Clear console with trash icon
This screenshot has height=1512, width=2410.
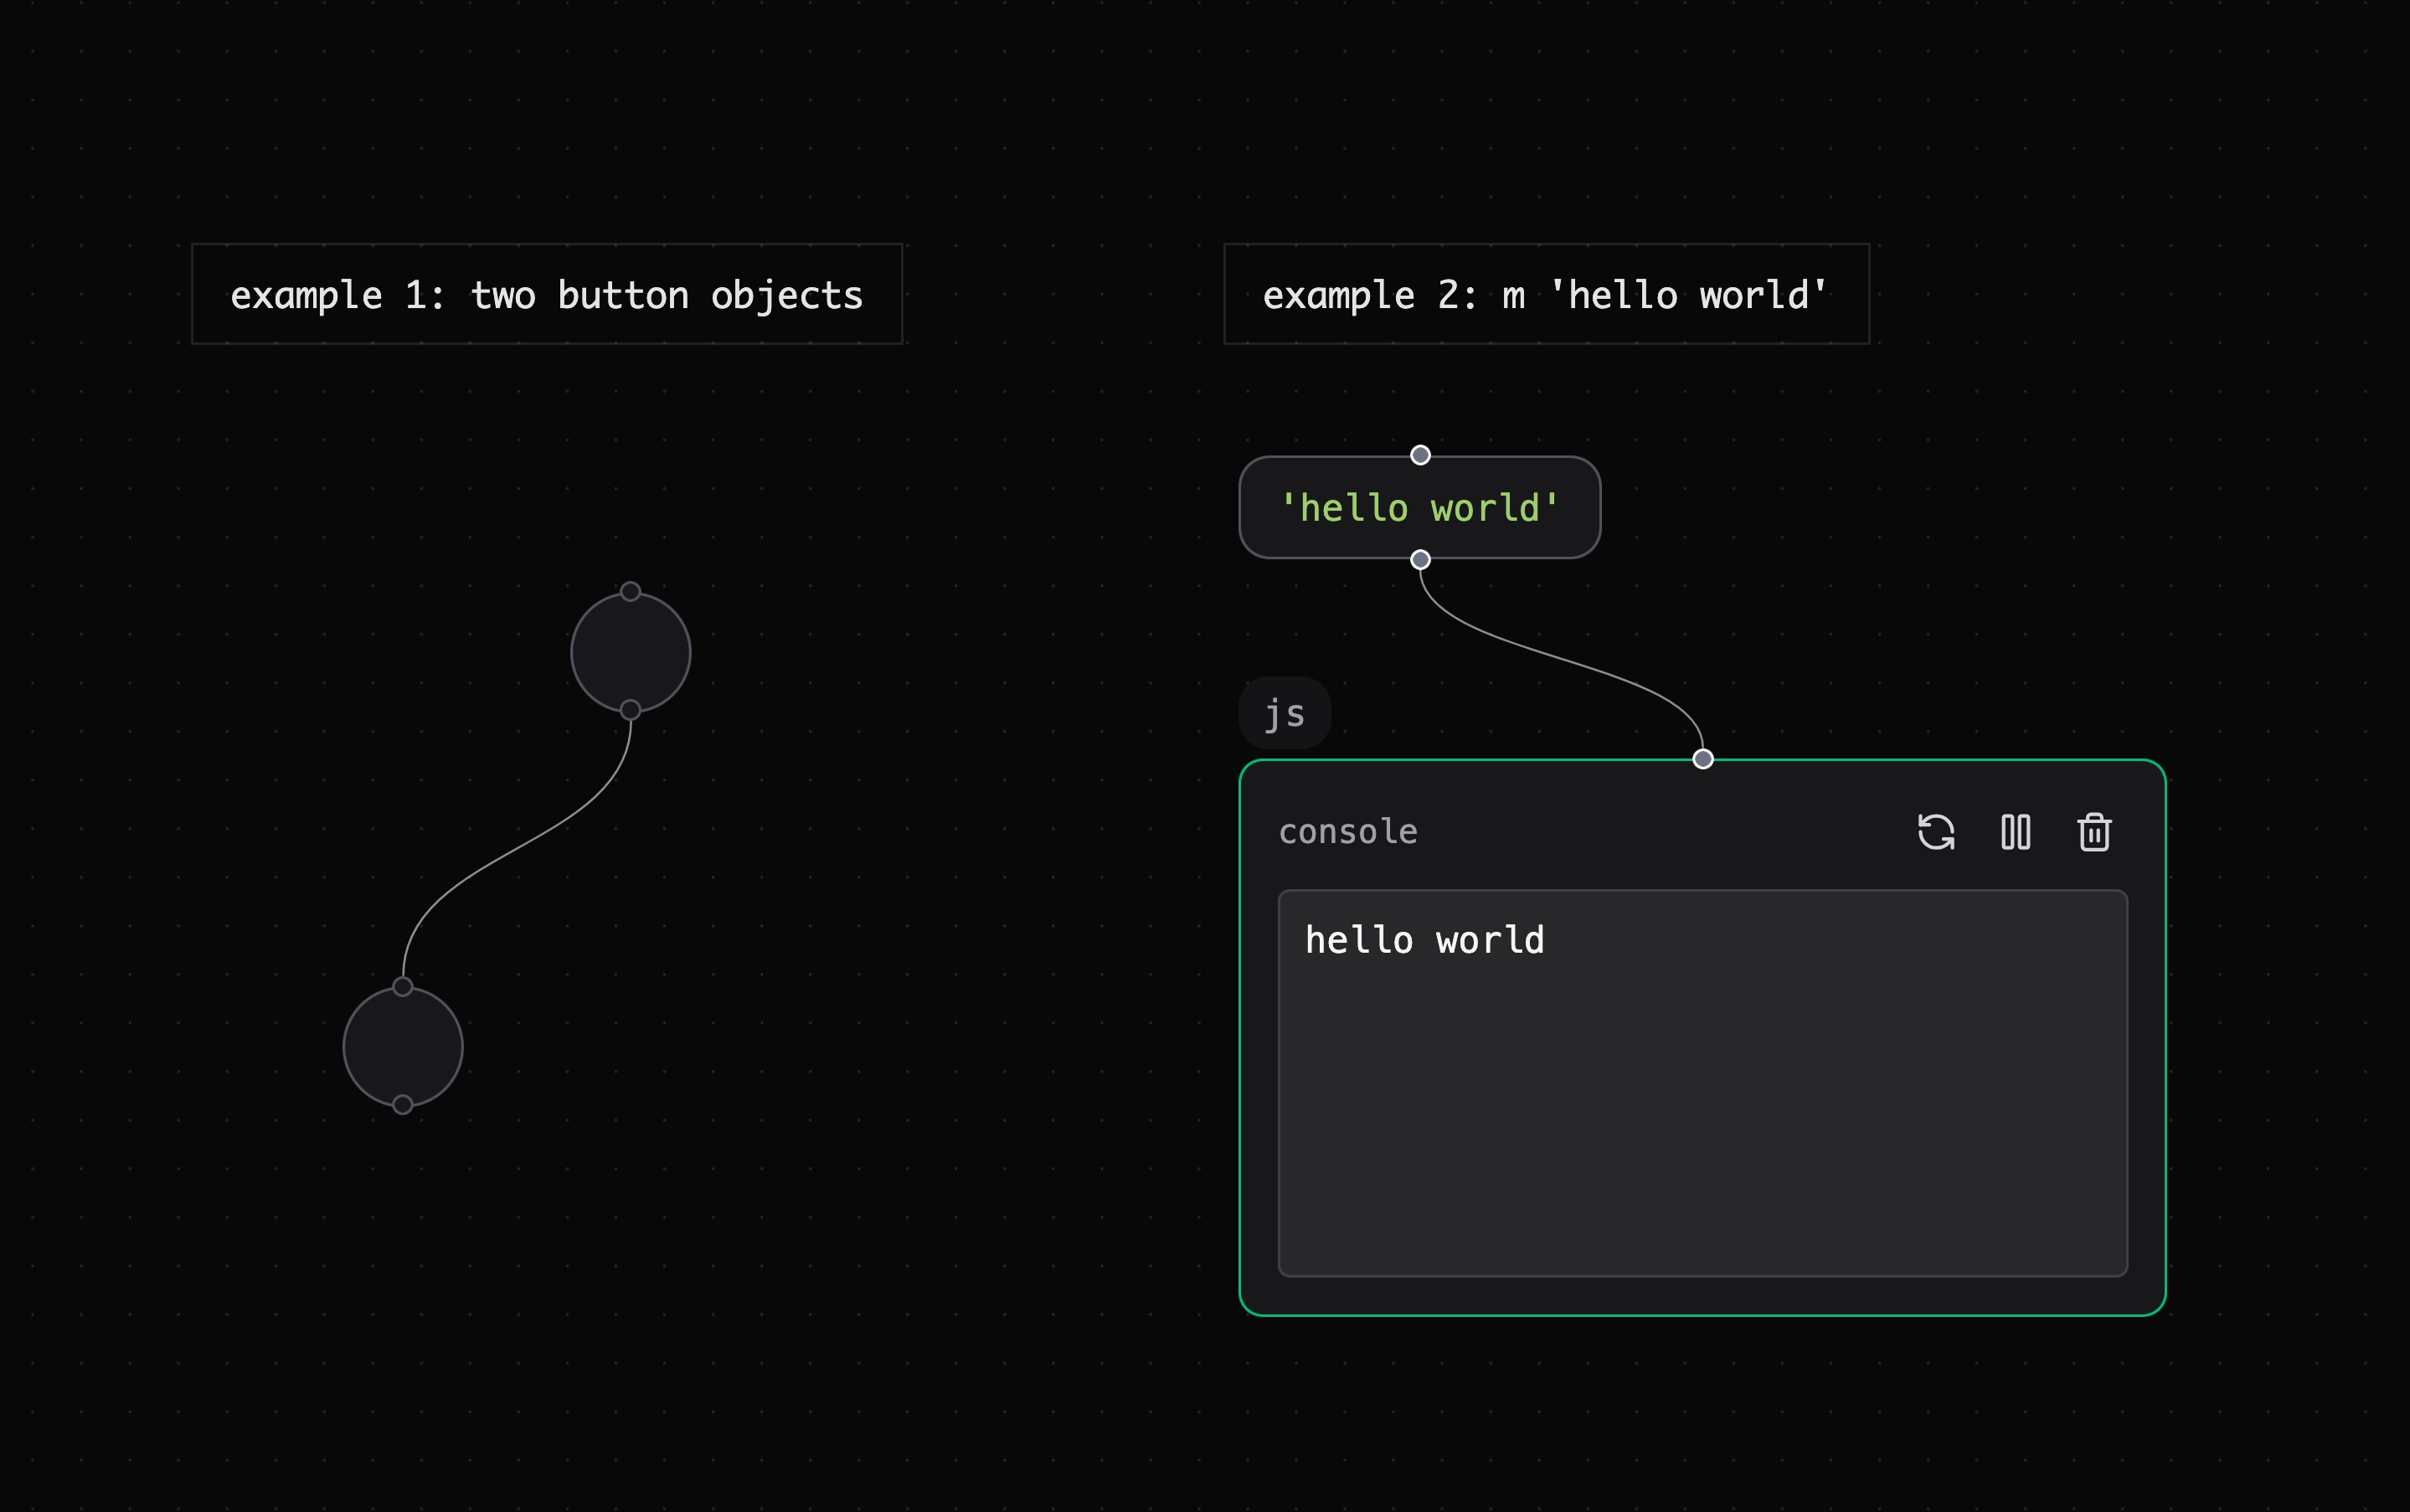(2094, 832)
